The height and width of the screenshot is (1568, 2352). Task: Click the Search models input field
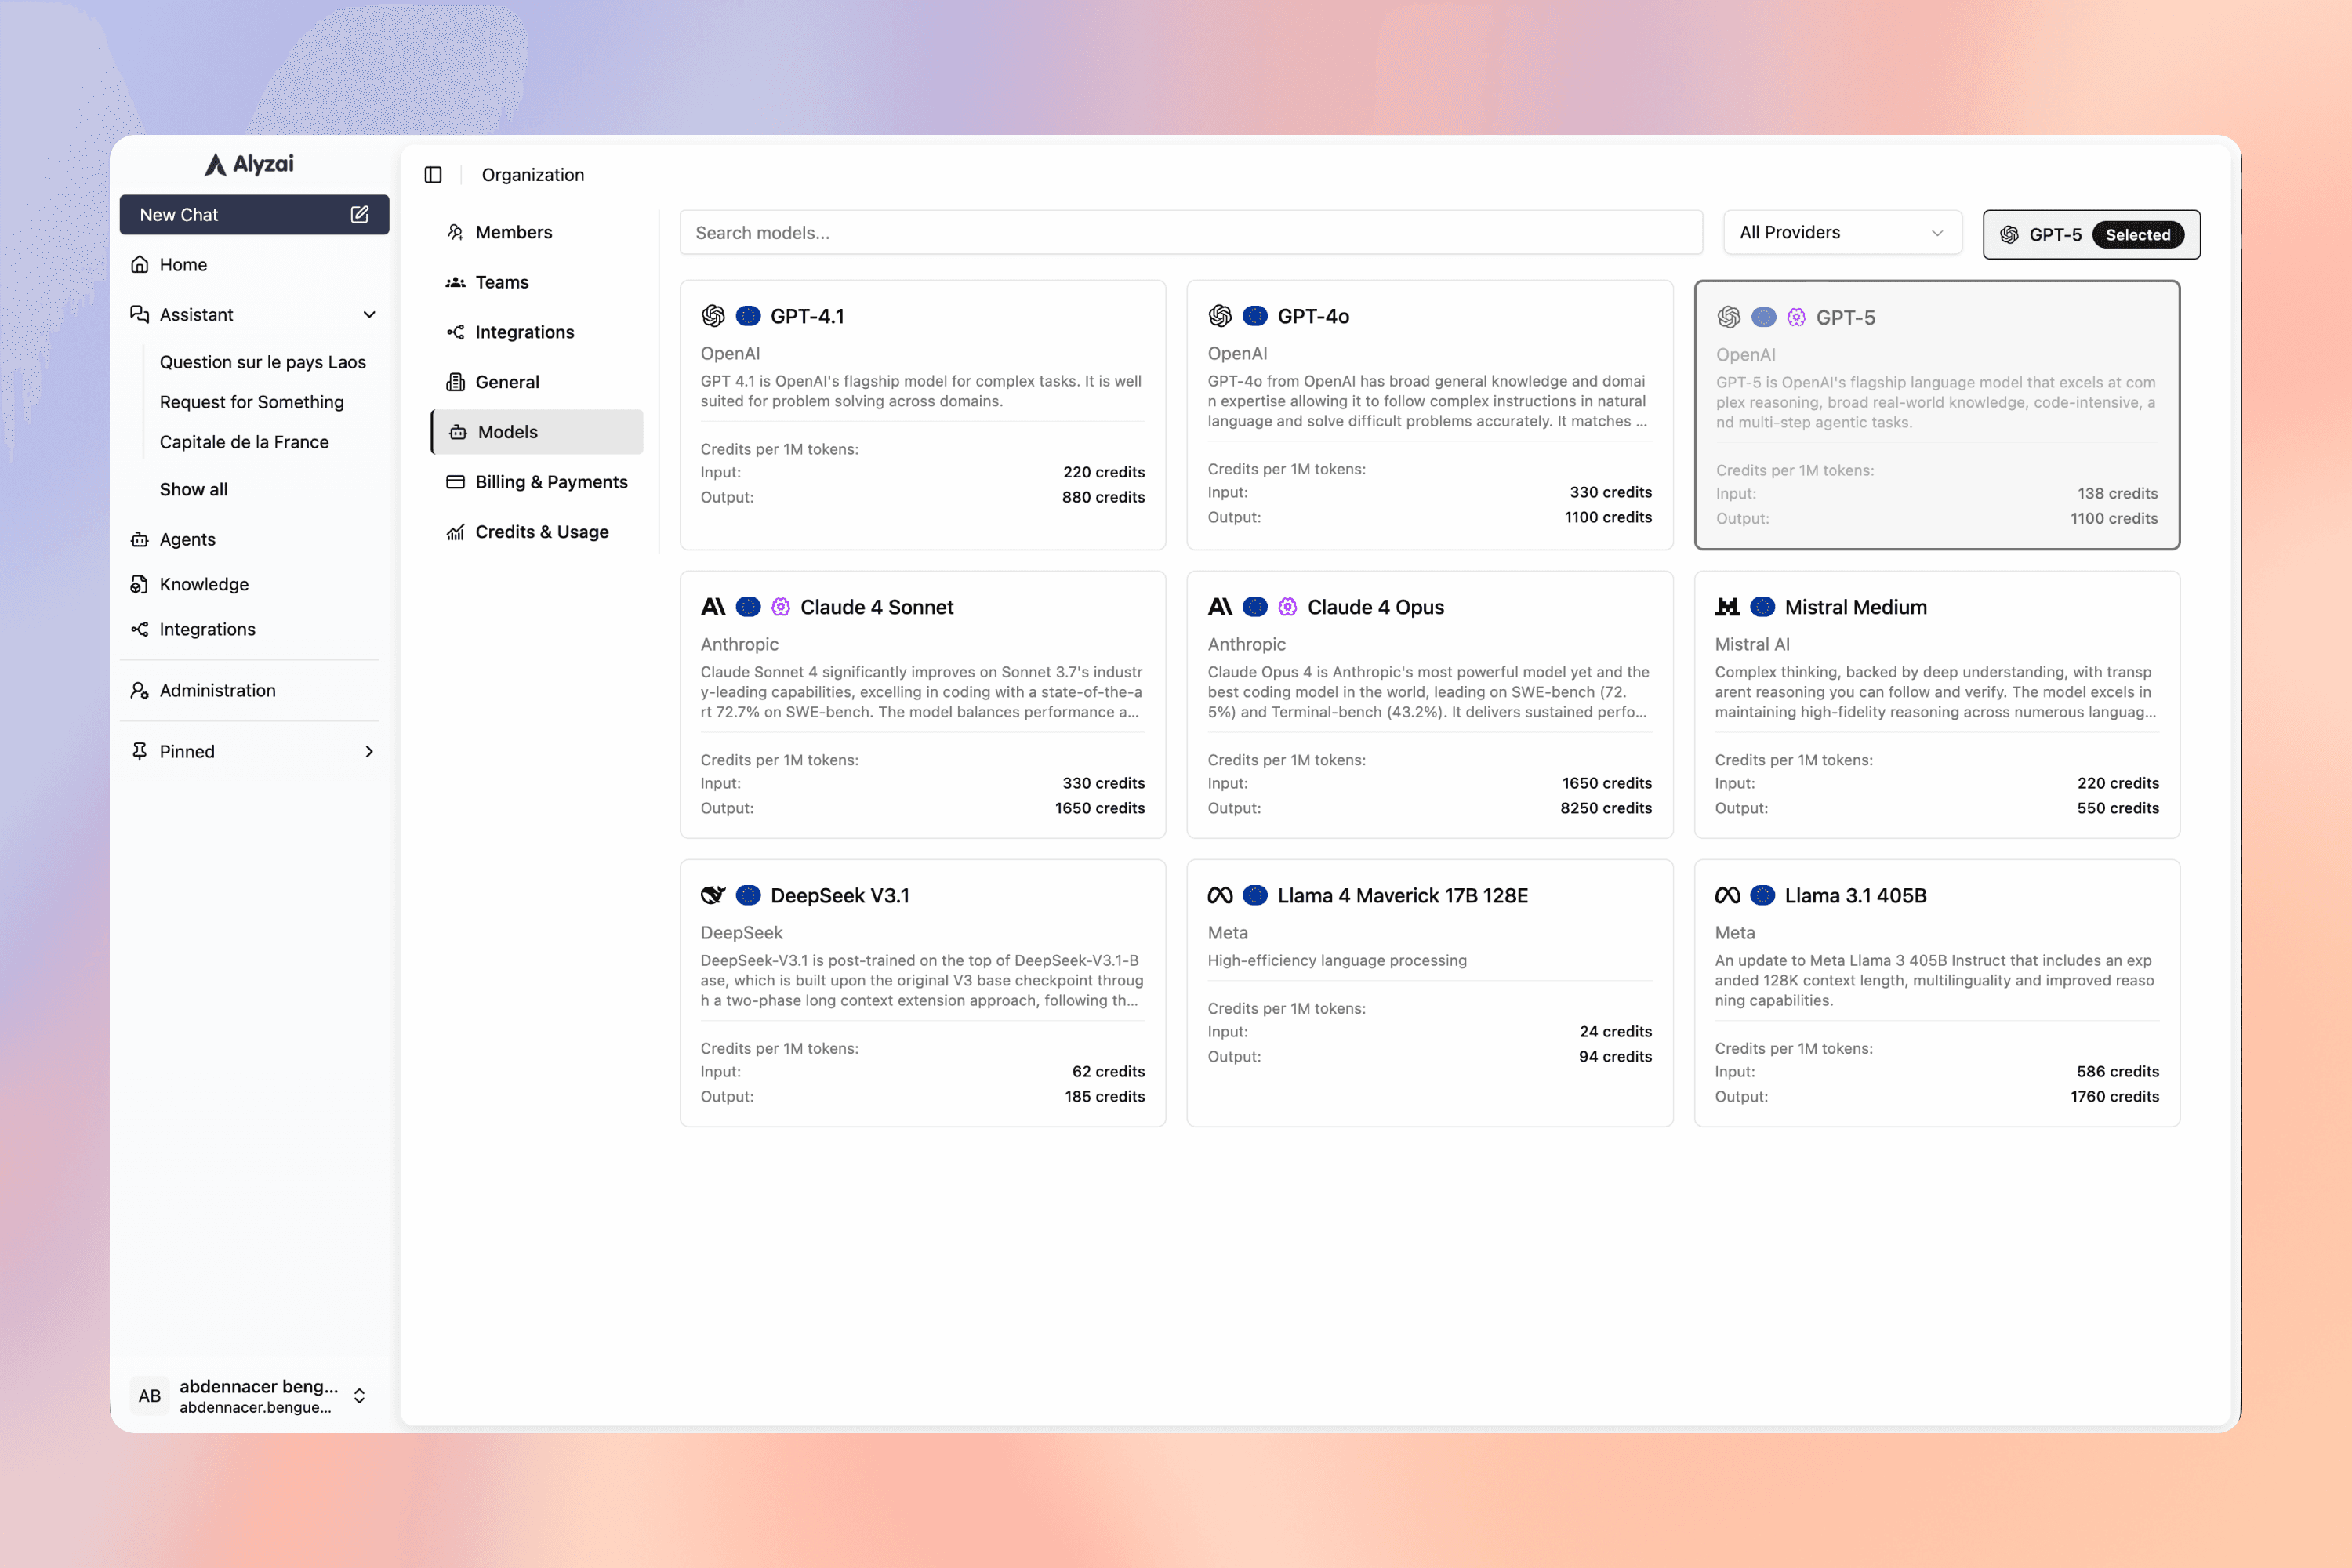1190,233
